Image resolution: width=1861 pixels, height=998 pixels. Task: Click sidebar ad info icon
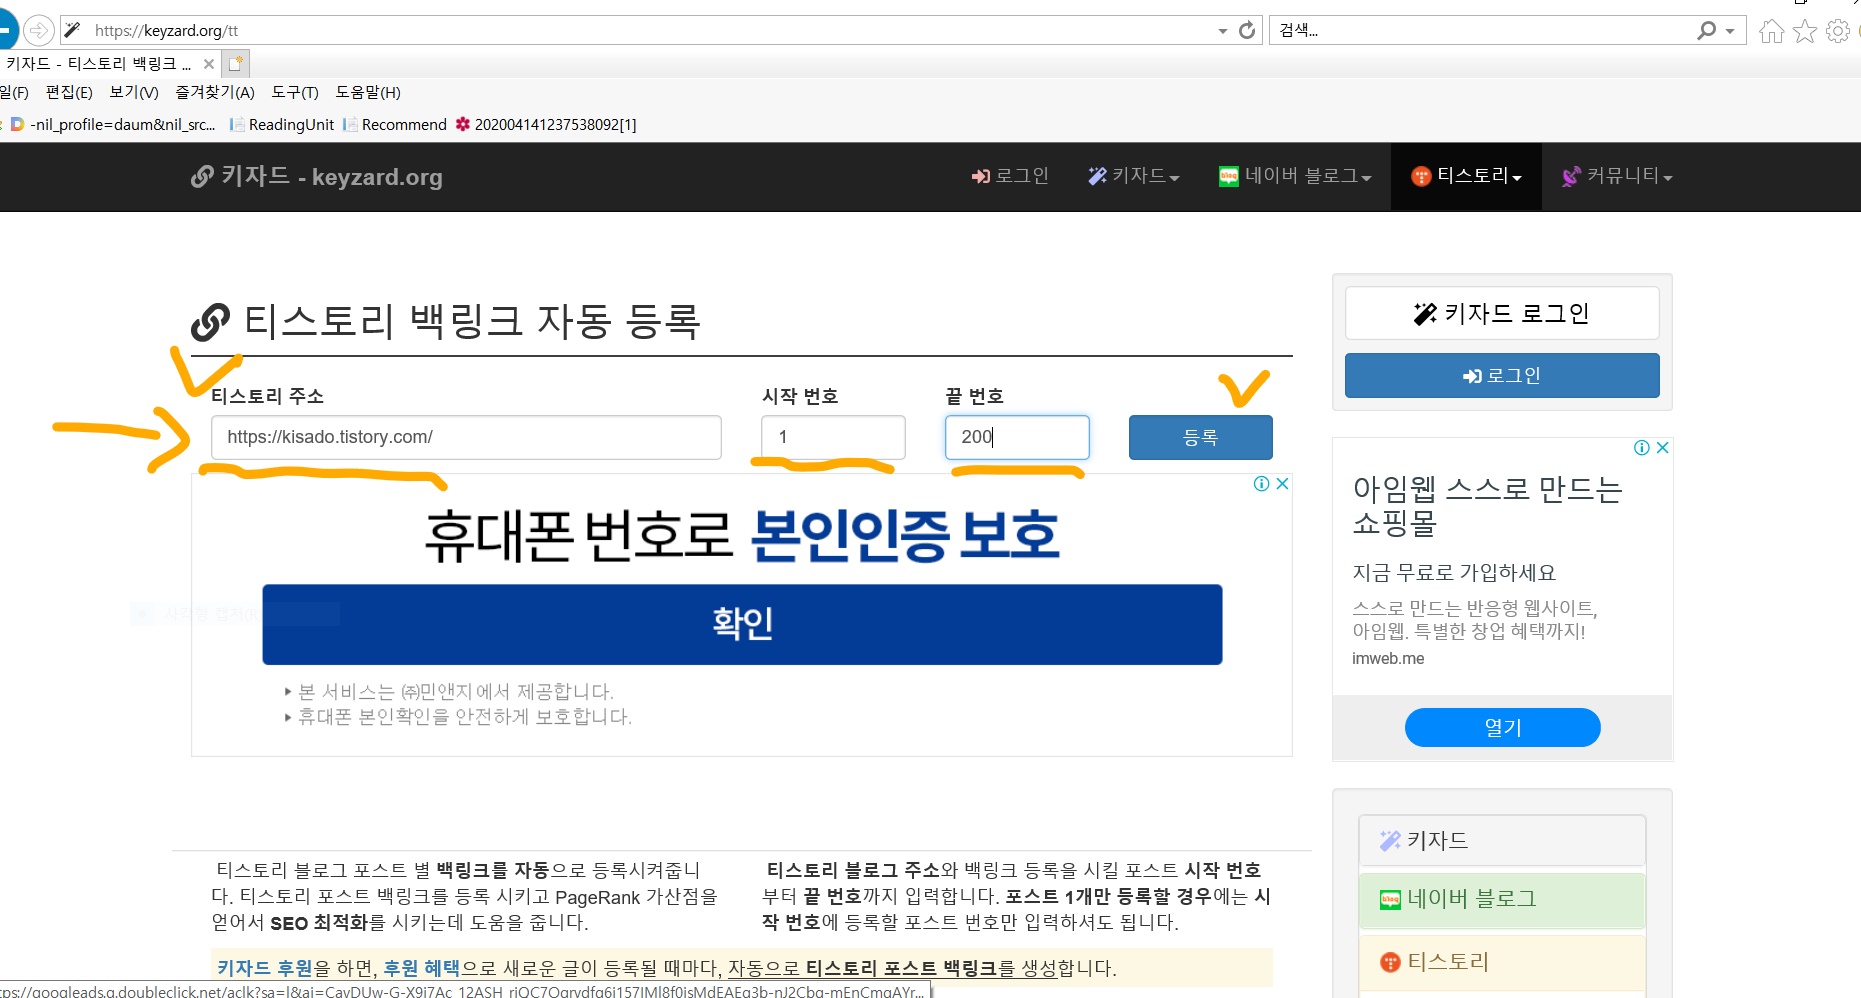(1642, 448)
